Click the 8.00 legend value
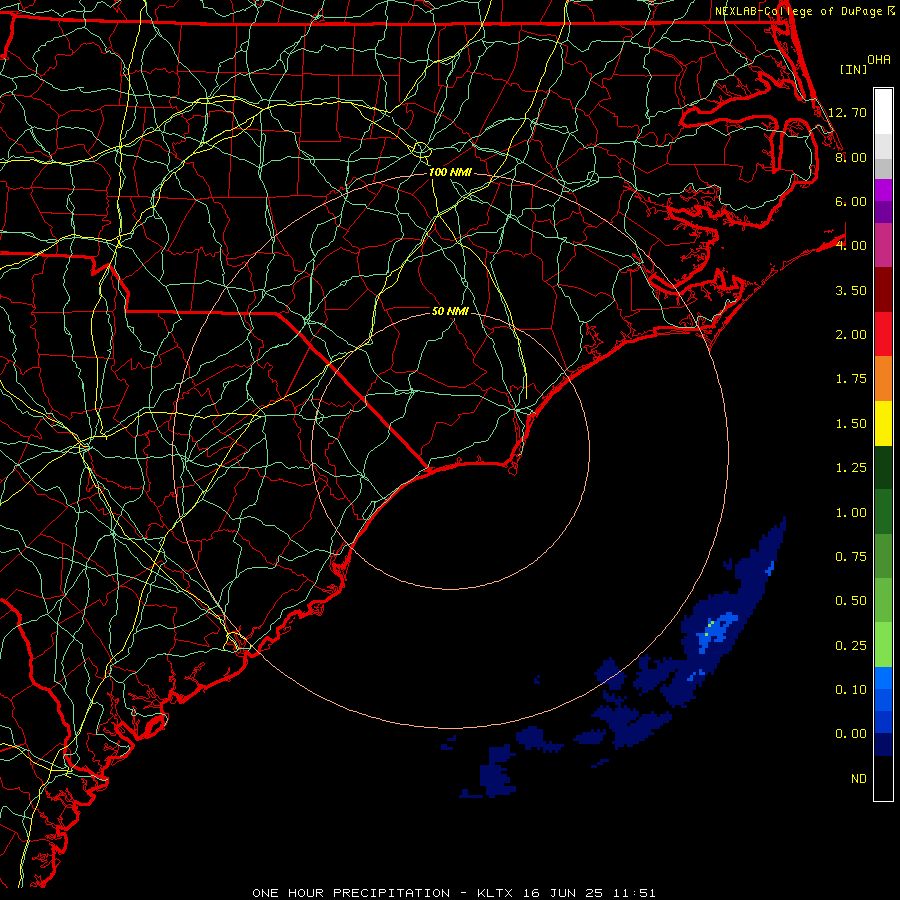 coord(851,157)
